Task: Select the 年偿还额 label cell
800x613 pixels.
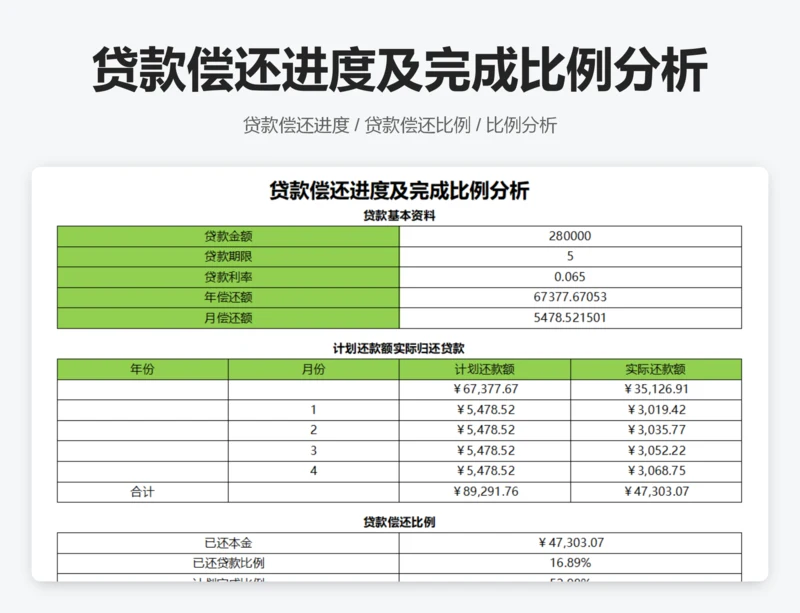Action: (228, 298)
